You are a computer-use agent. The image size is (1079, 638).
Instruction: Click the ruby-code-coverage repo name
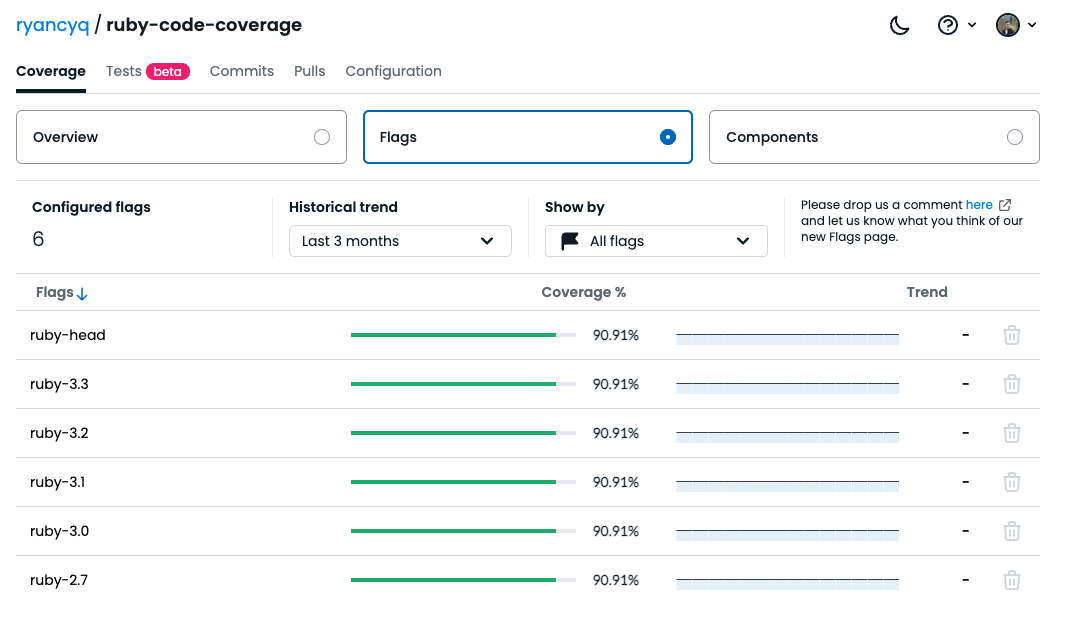coord(204,25)
